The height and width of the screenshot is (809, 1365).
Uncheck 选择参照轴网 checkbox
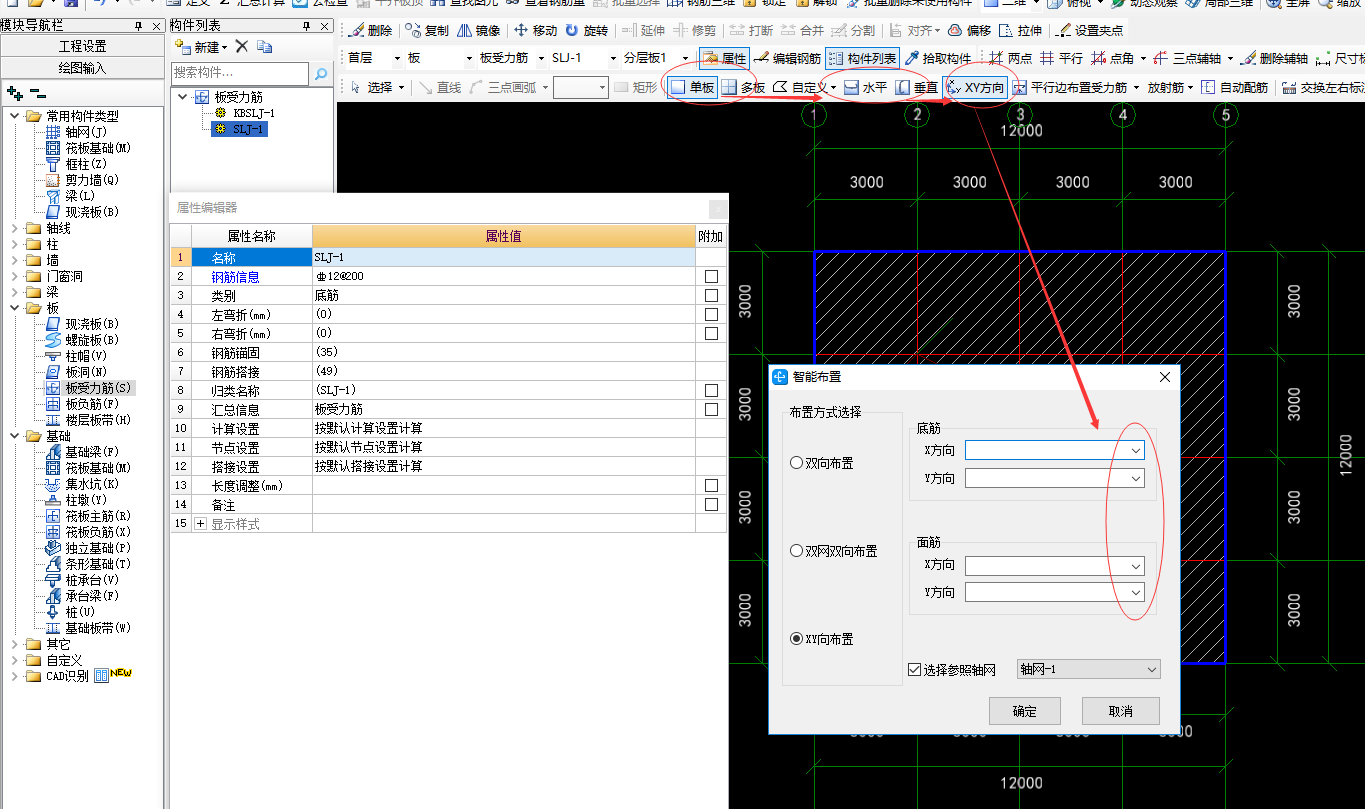(x=914, y=669)
